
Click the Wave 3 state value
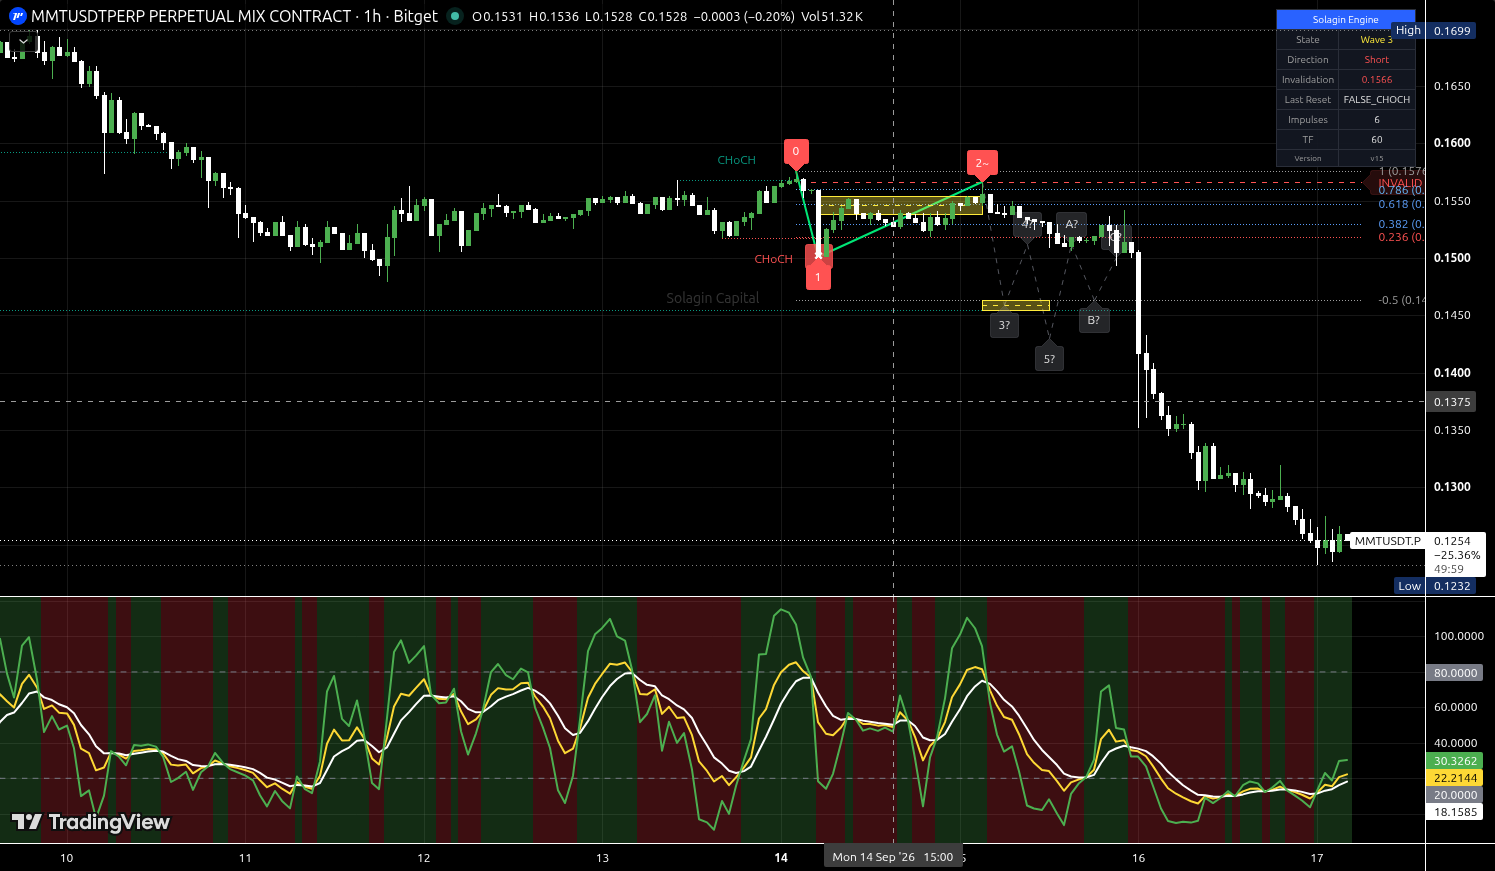tap(1376, 40)
